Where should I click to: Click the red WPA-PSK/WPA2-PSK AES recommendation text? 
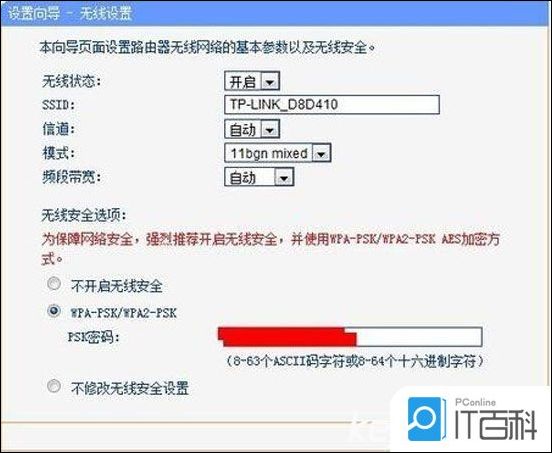point(270,249)
